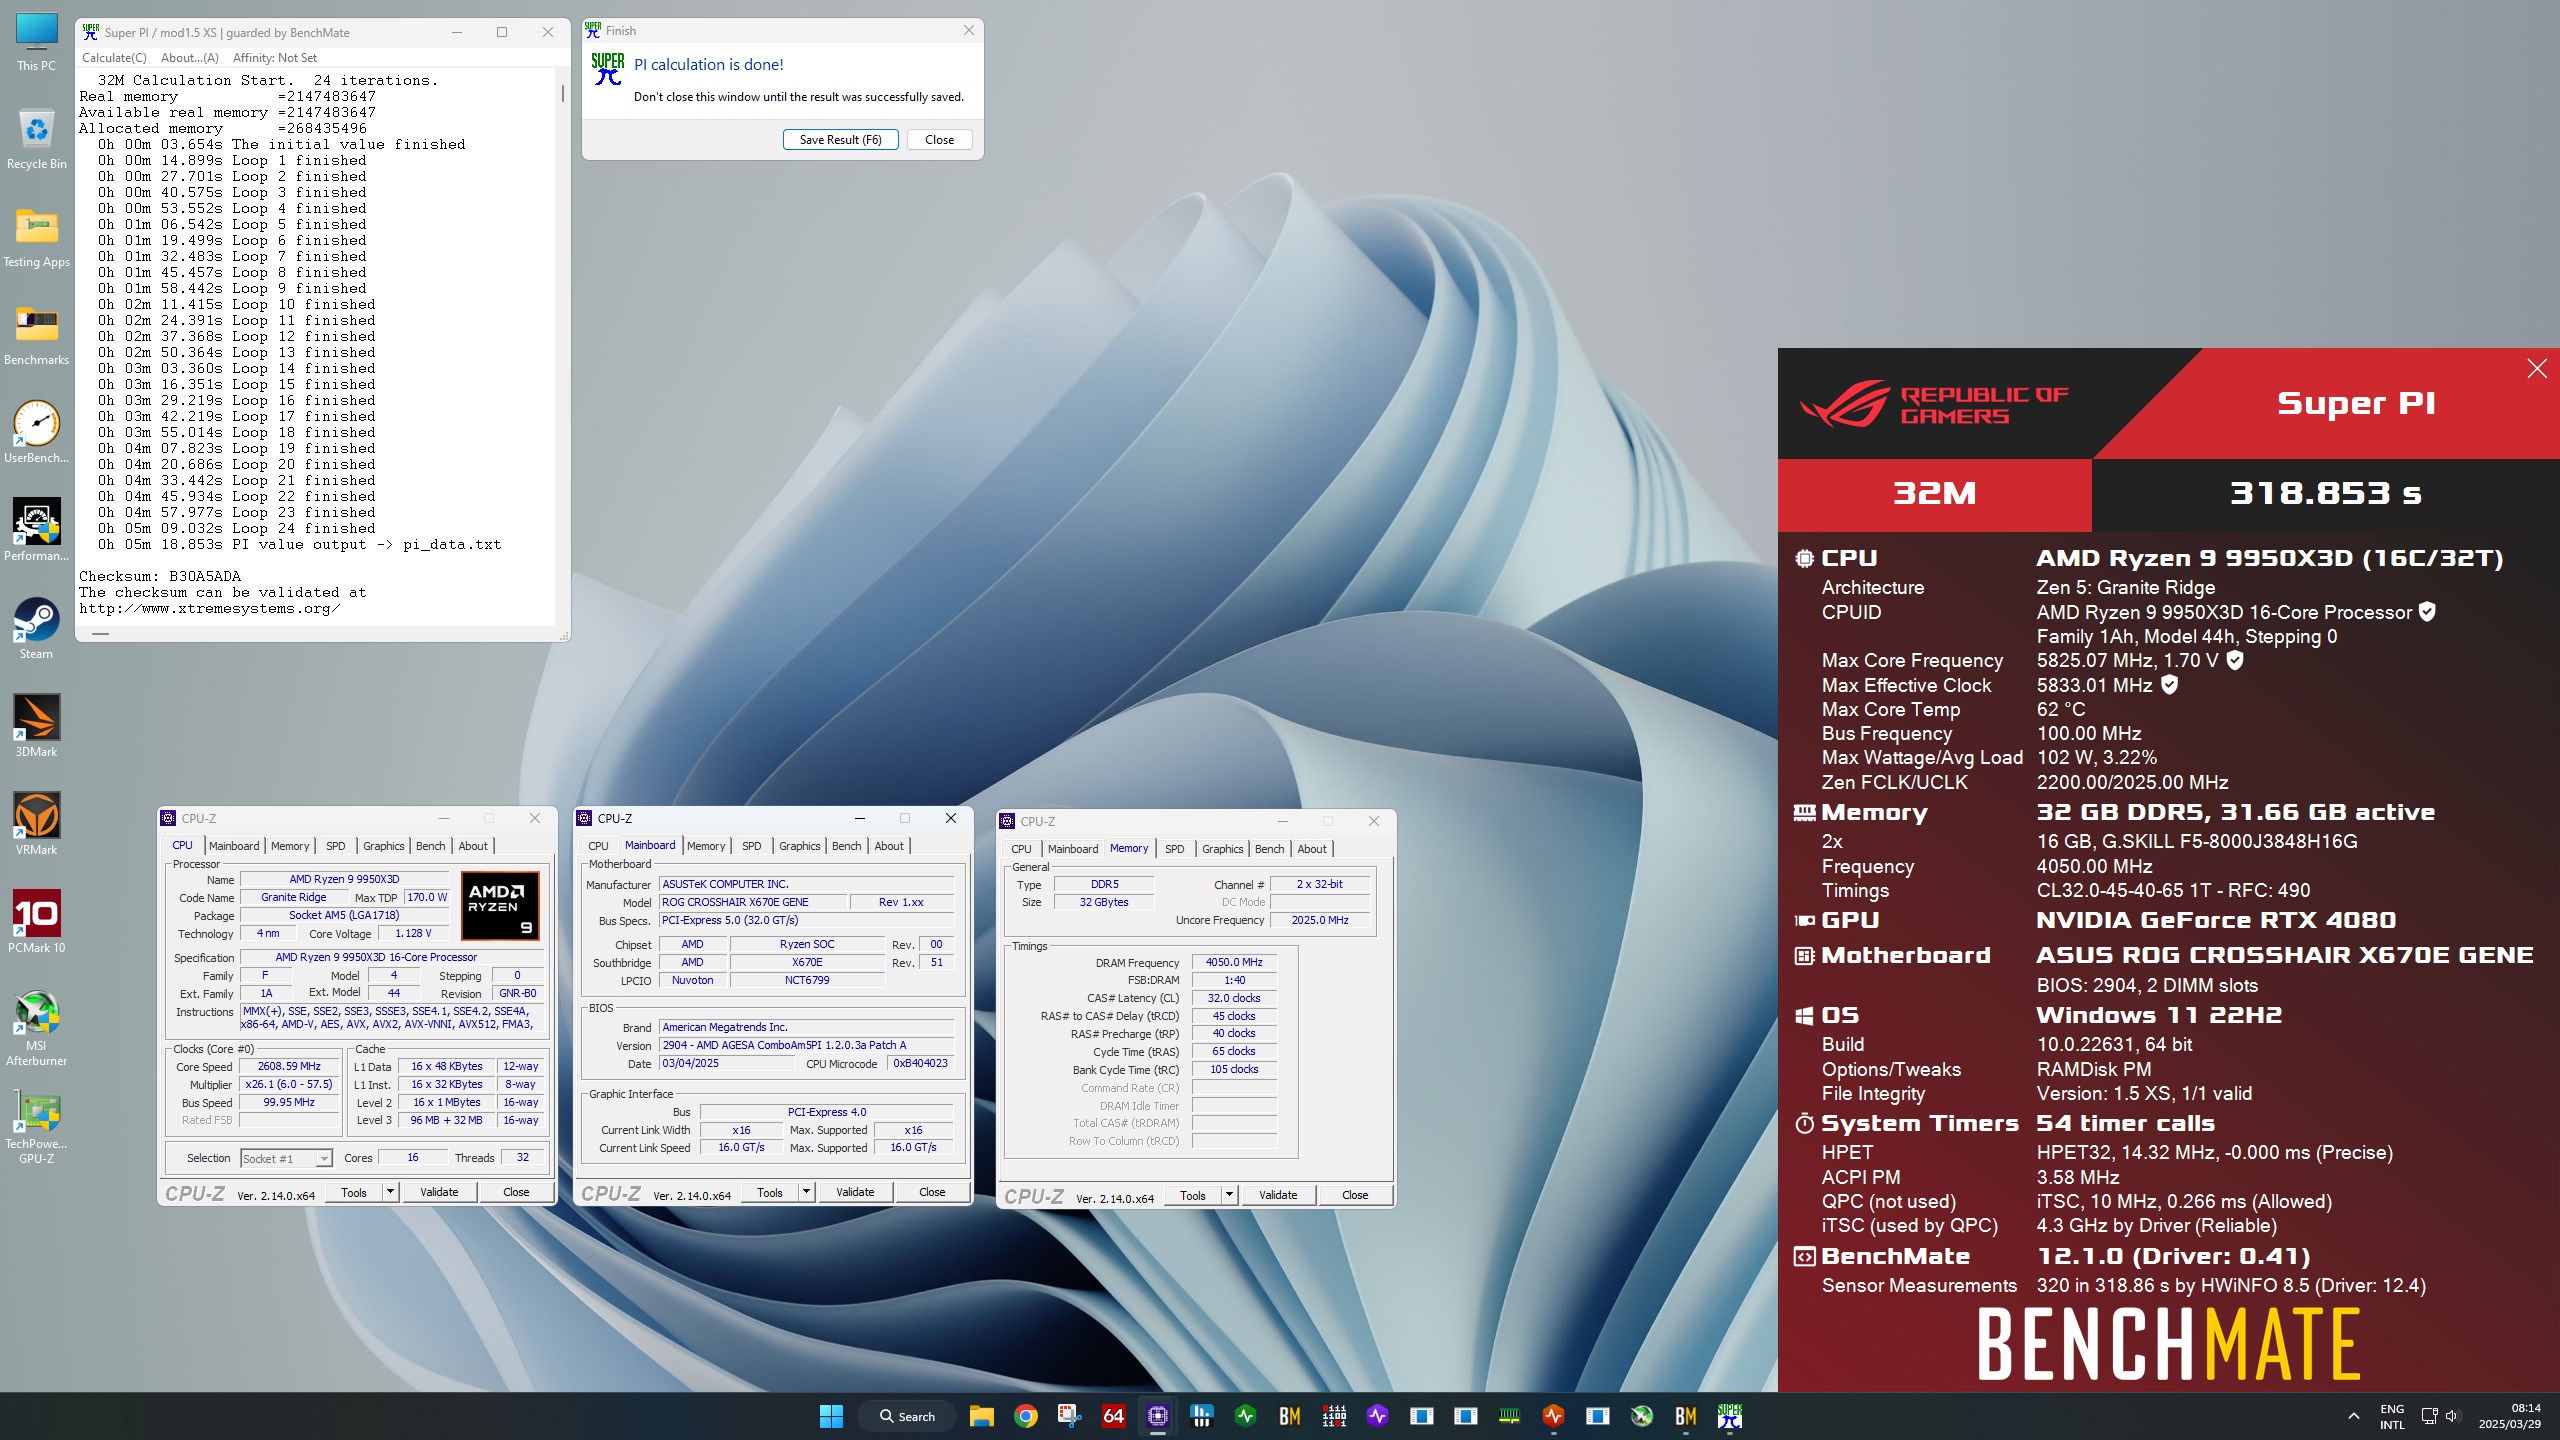
Task: Click the Checksum: B30A5ADA line
Action: pyautogui.click(x=160, y=577)
